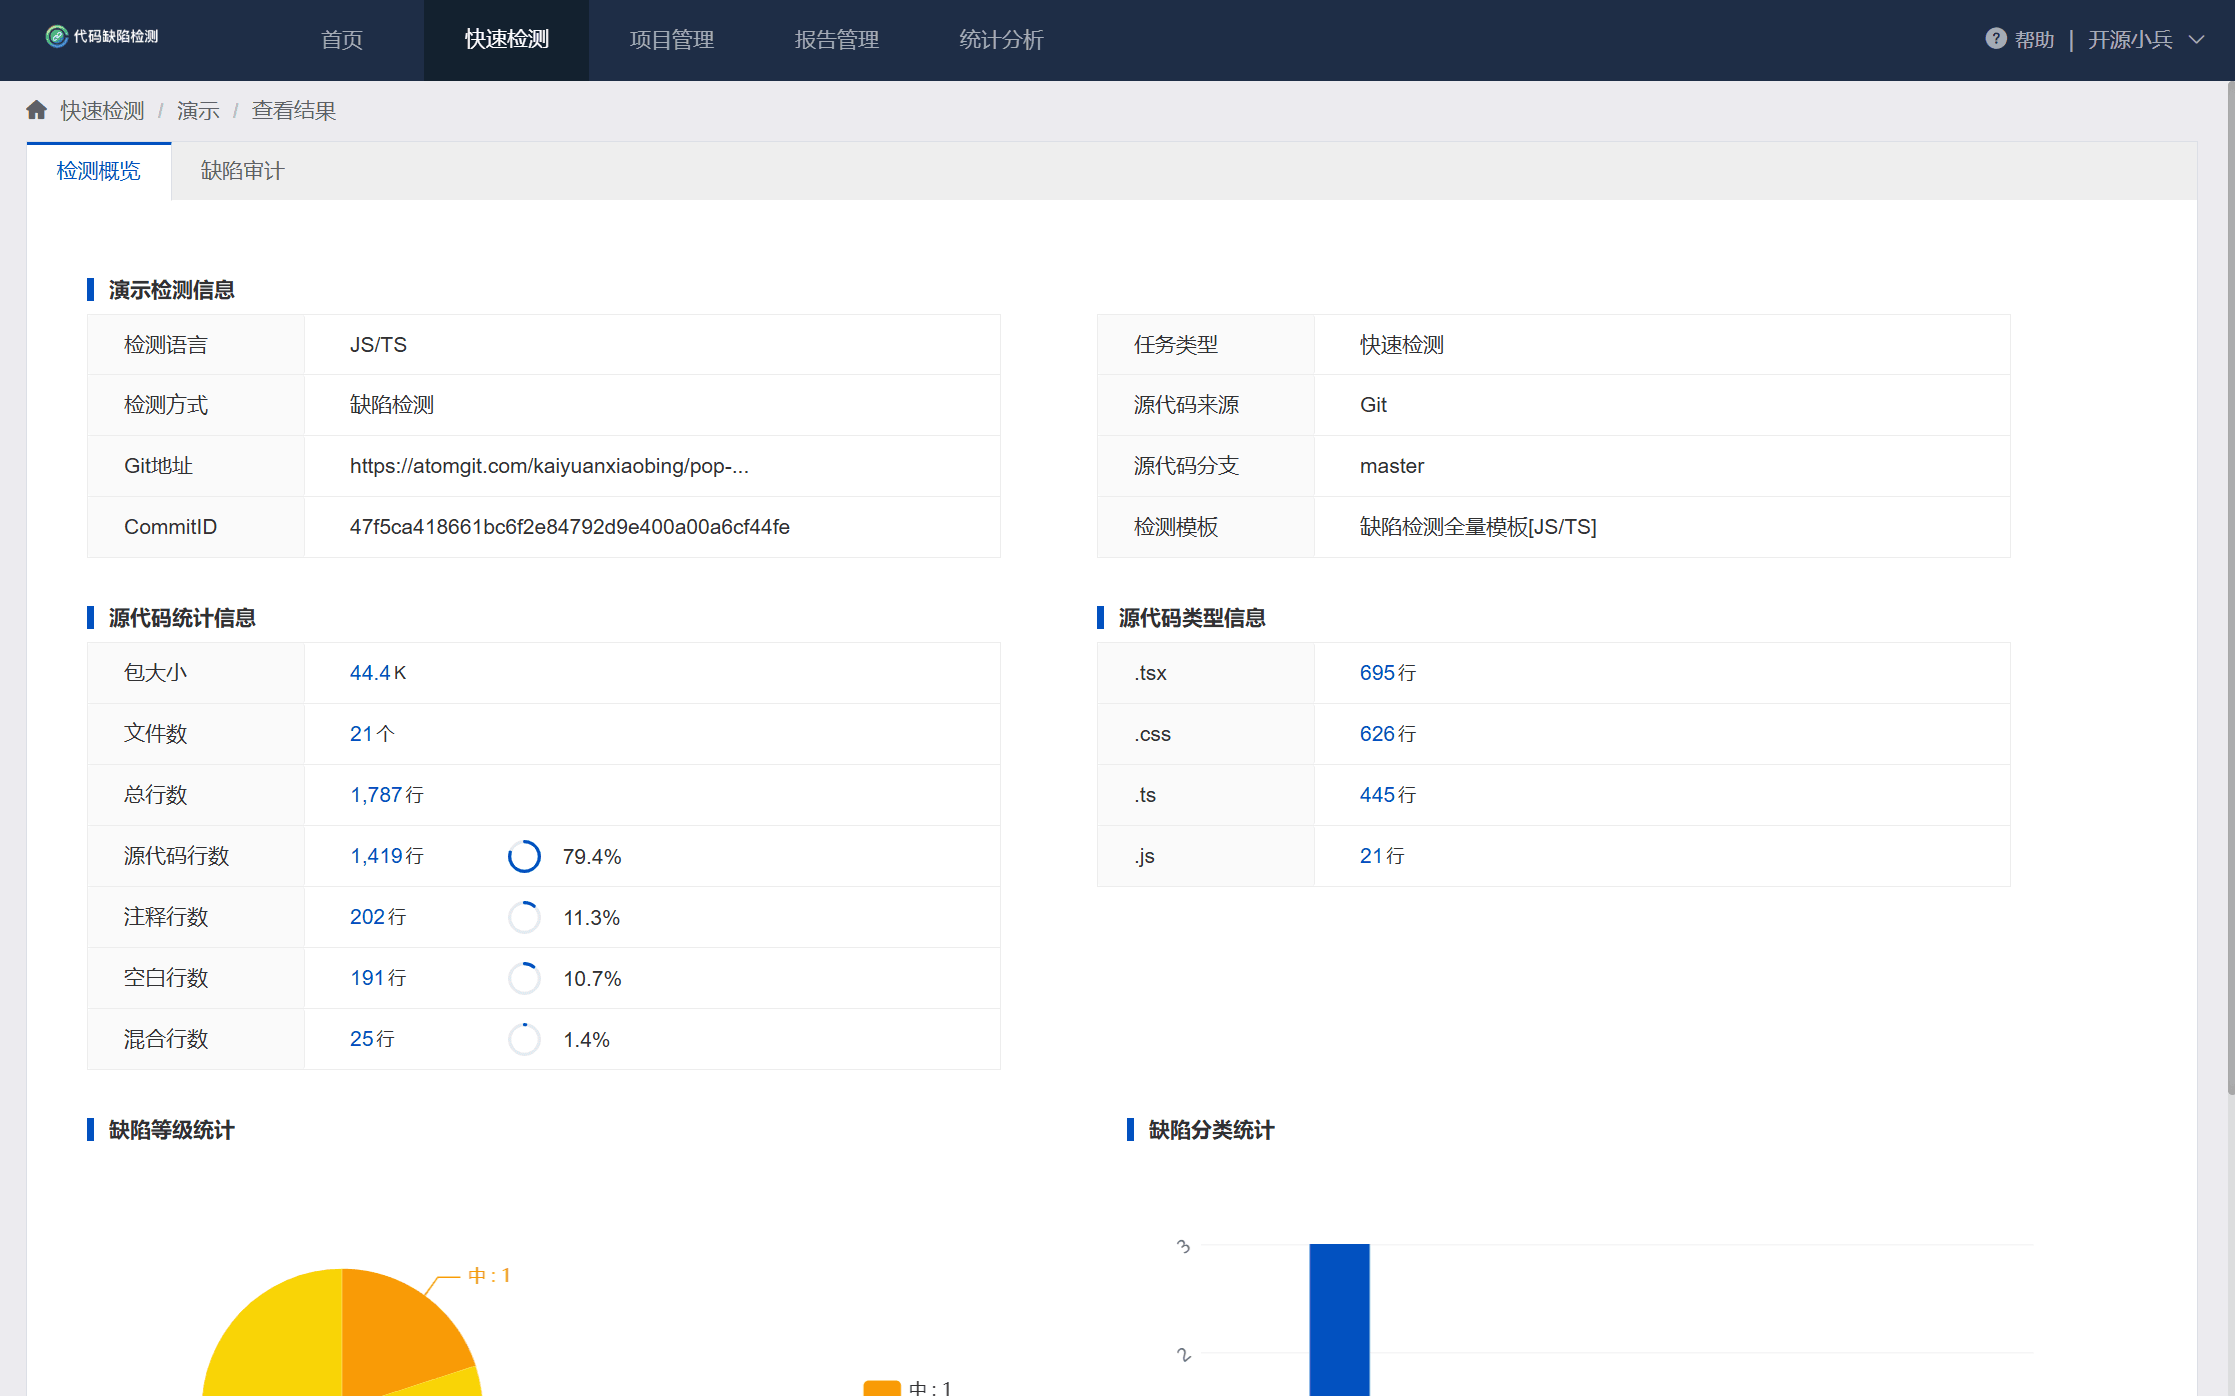Image resolution: width=2235 pixels, height=1396 pixels.
Task: Click the 源代码统计信息 section heading
Action: pyautogui.click(x=182, y=618)
